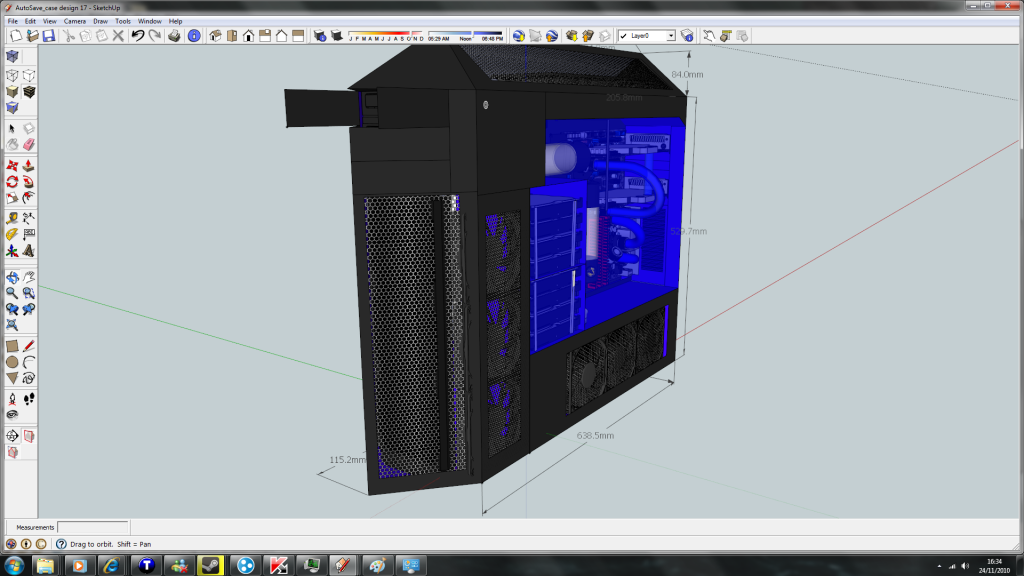Click the Undo arrow
The image size is (1024, 576).
[138, 36]
